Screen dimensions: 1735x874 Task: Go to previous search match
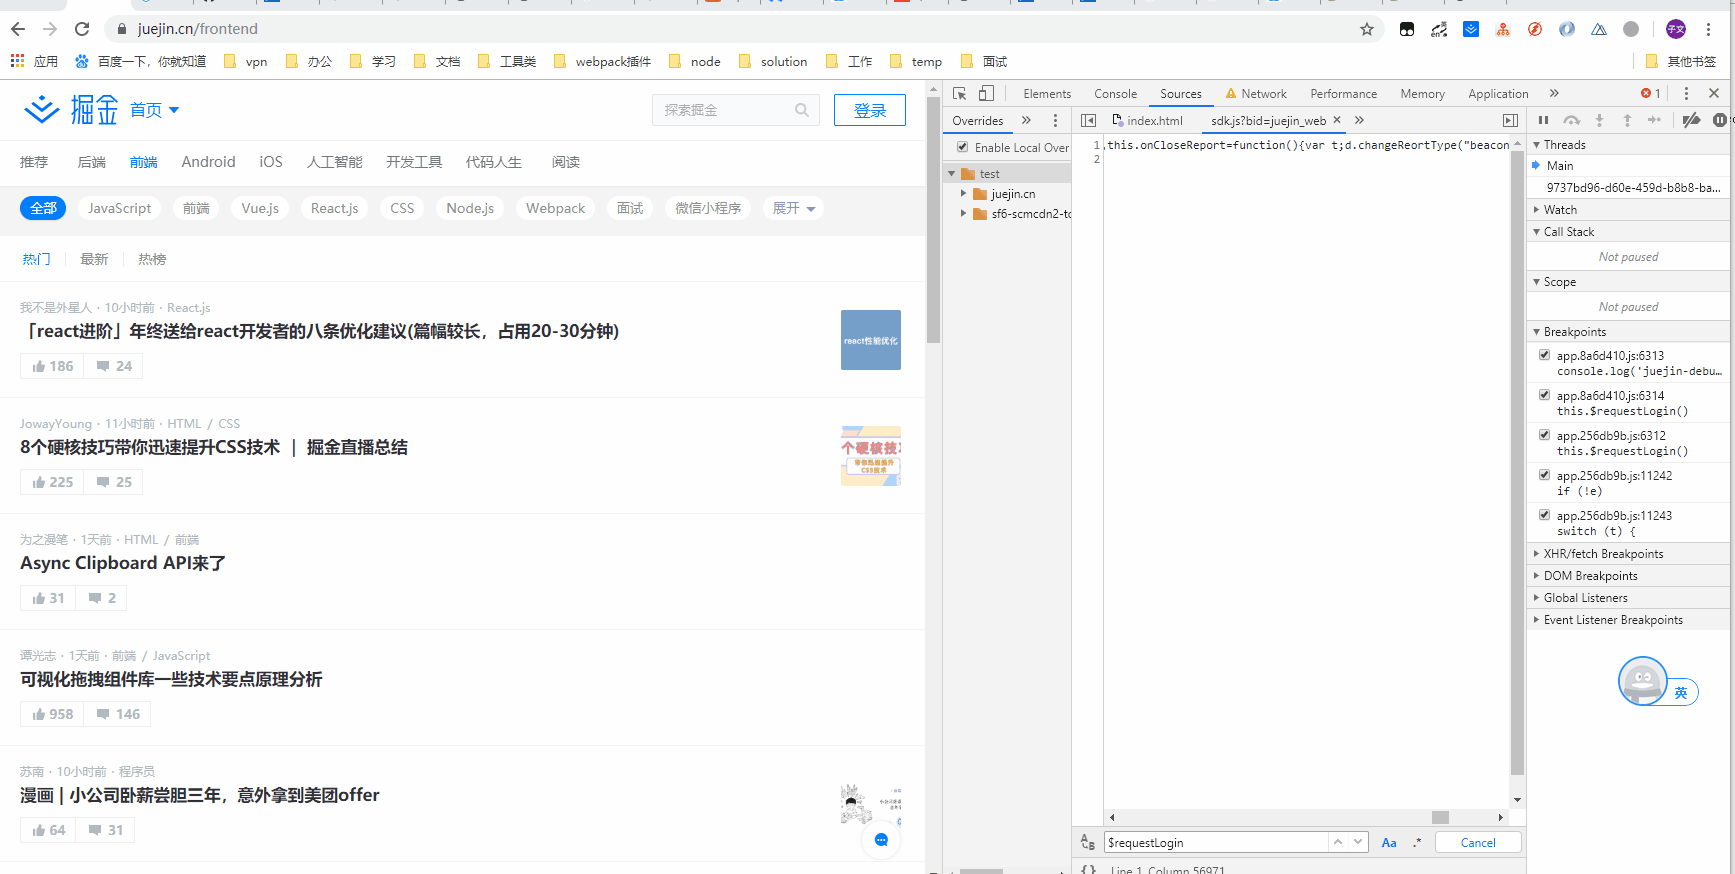click(x=1338, y=842)
